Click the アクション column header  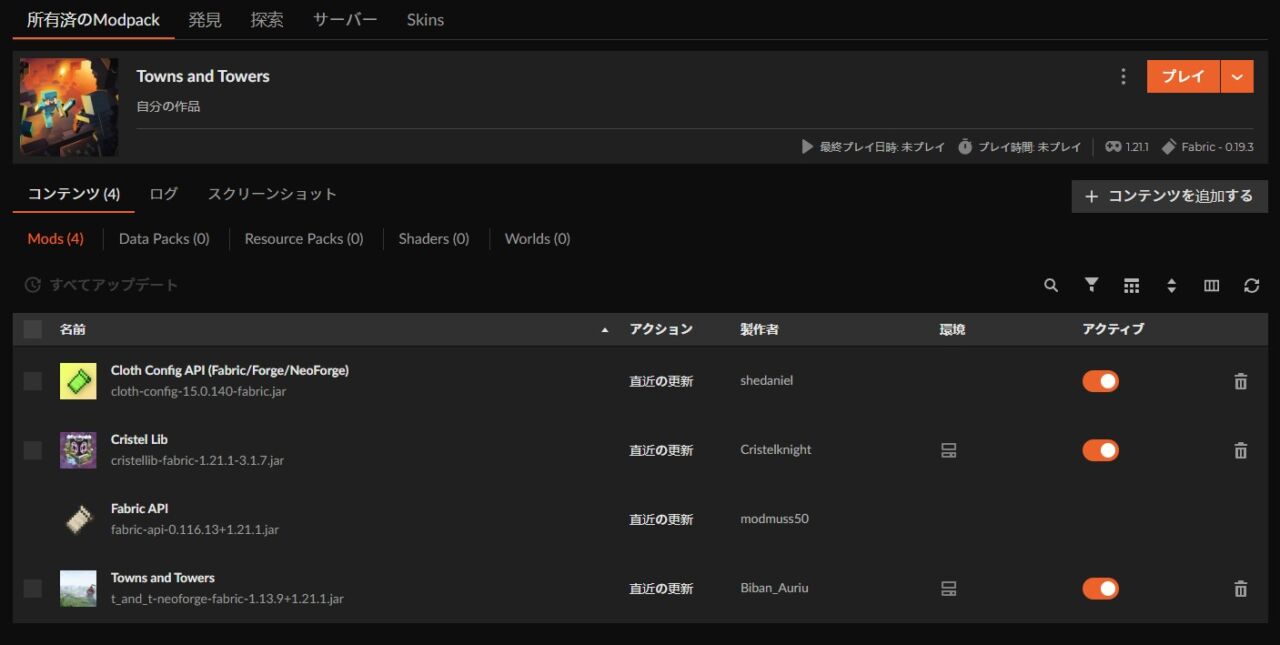pyautogui.click(x=661, y=329)
